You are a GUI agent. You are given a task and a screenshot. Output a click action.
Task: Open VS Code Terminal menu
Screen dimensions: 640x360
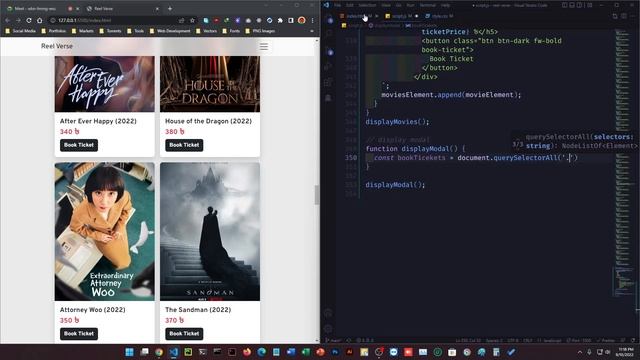pos(428,5)
